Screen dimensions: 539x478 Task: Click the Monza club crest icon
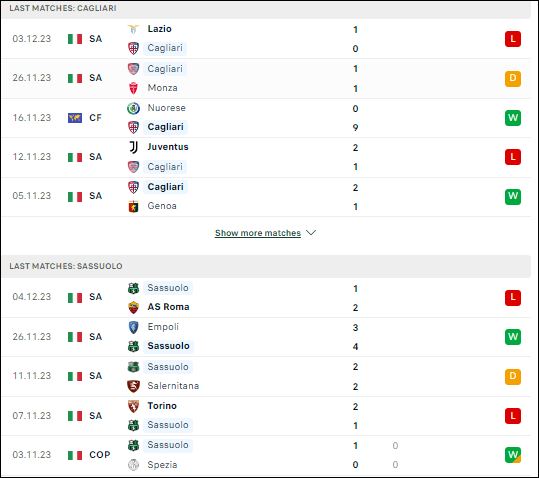point(133,88)
